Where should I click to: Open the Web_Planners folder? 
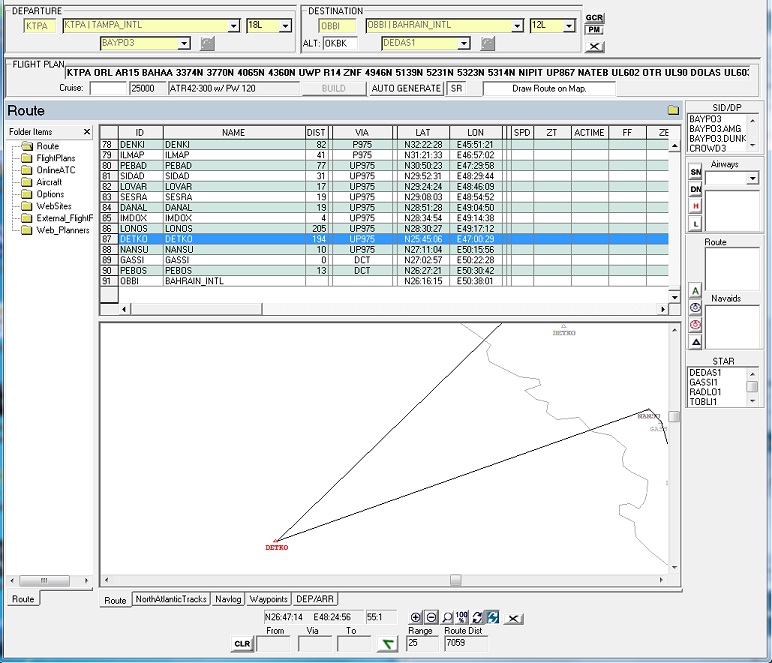62,230
